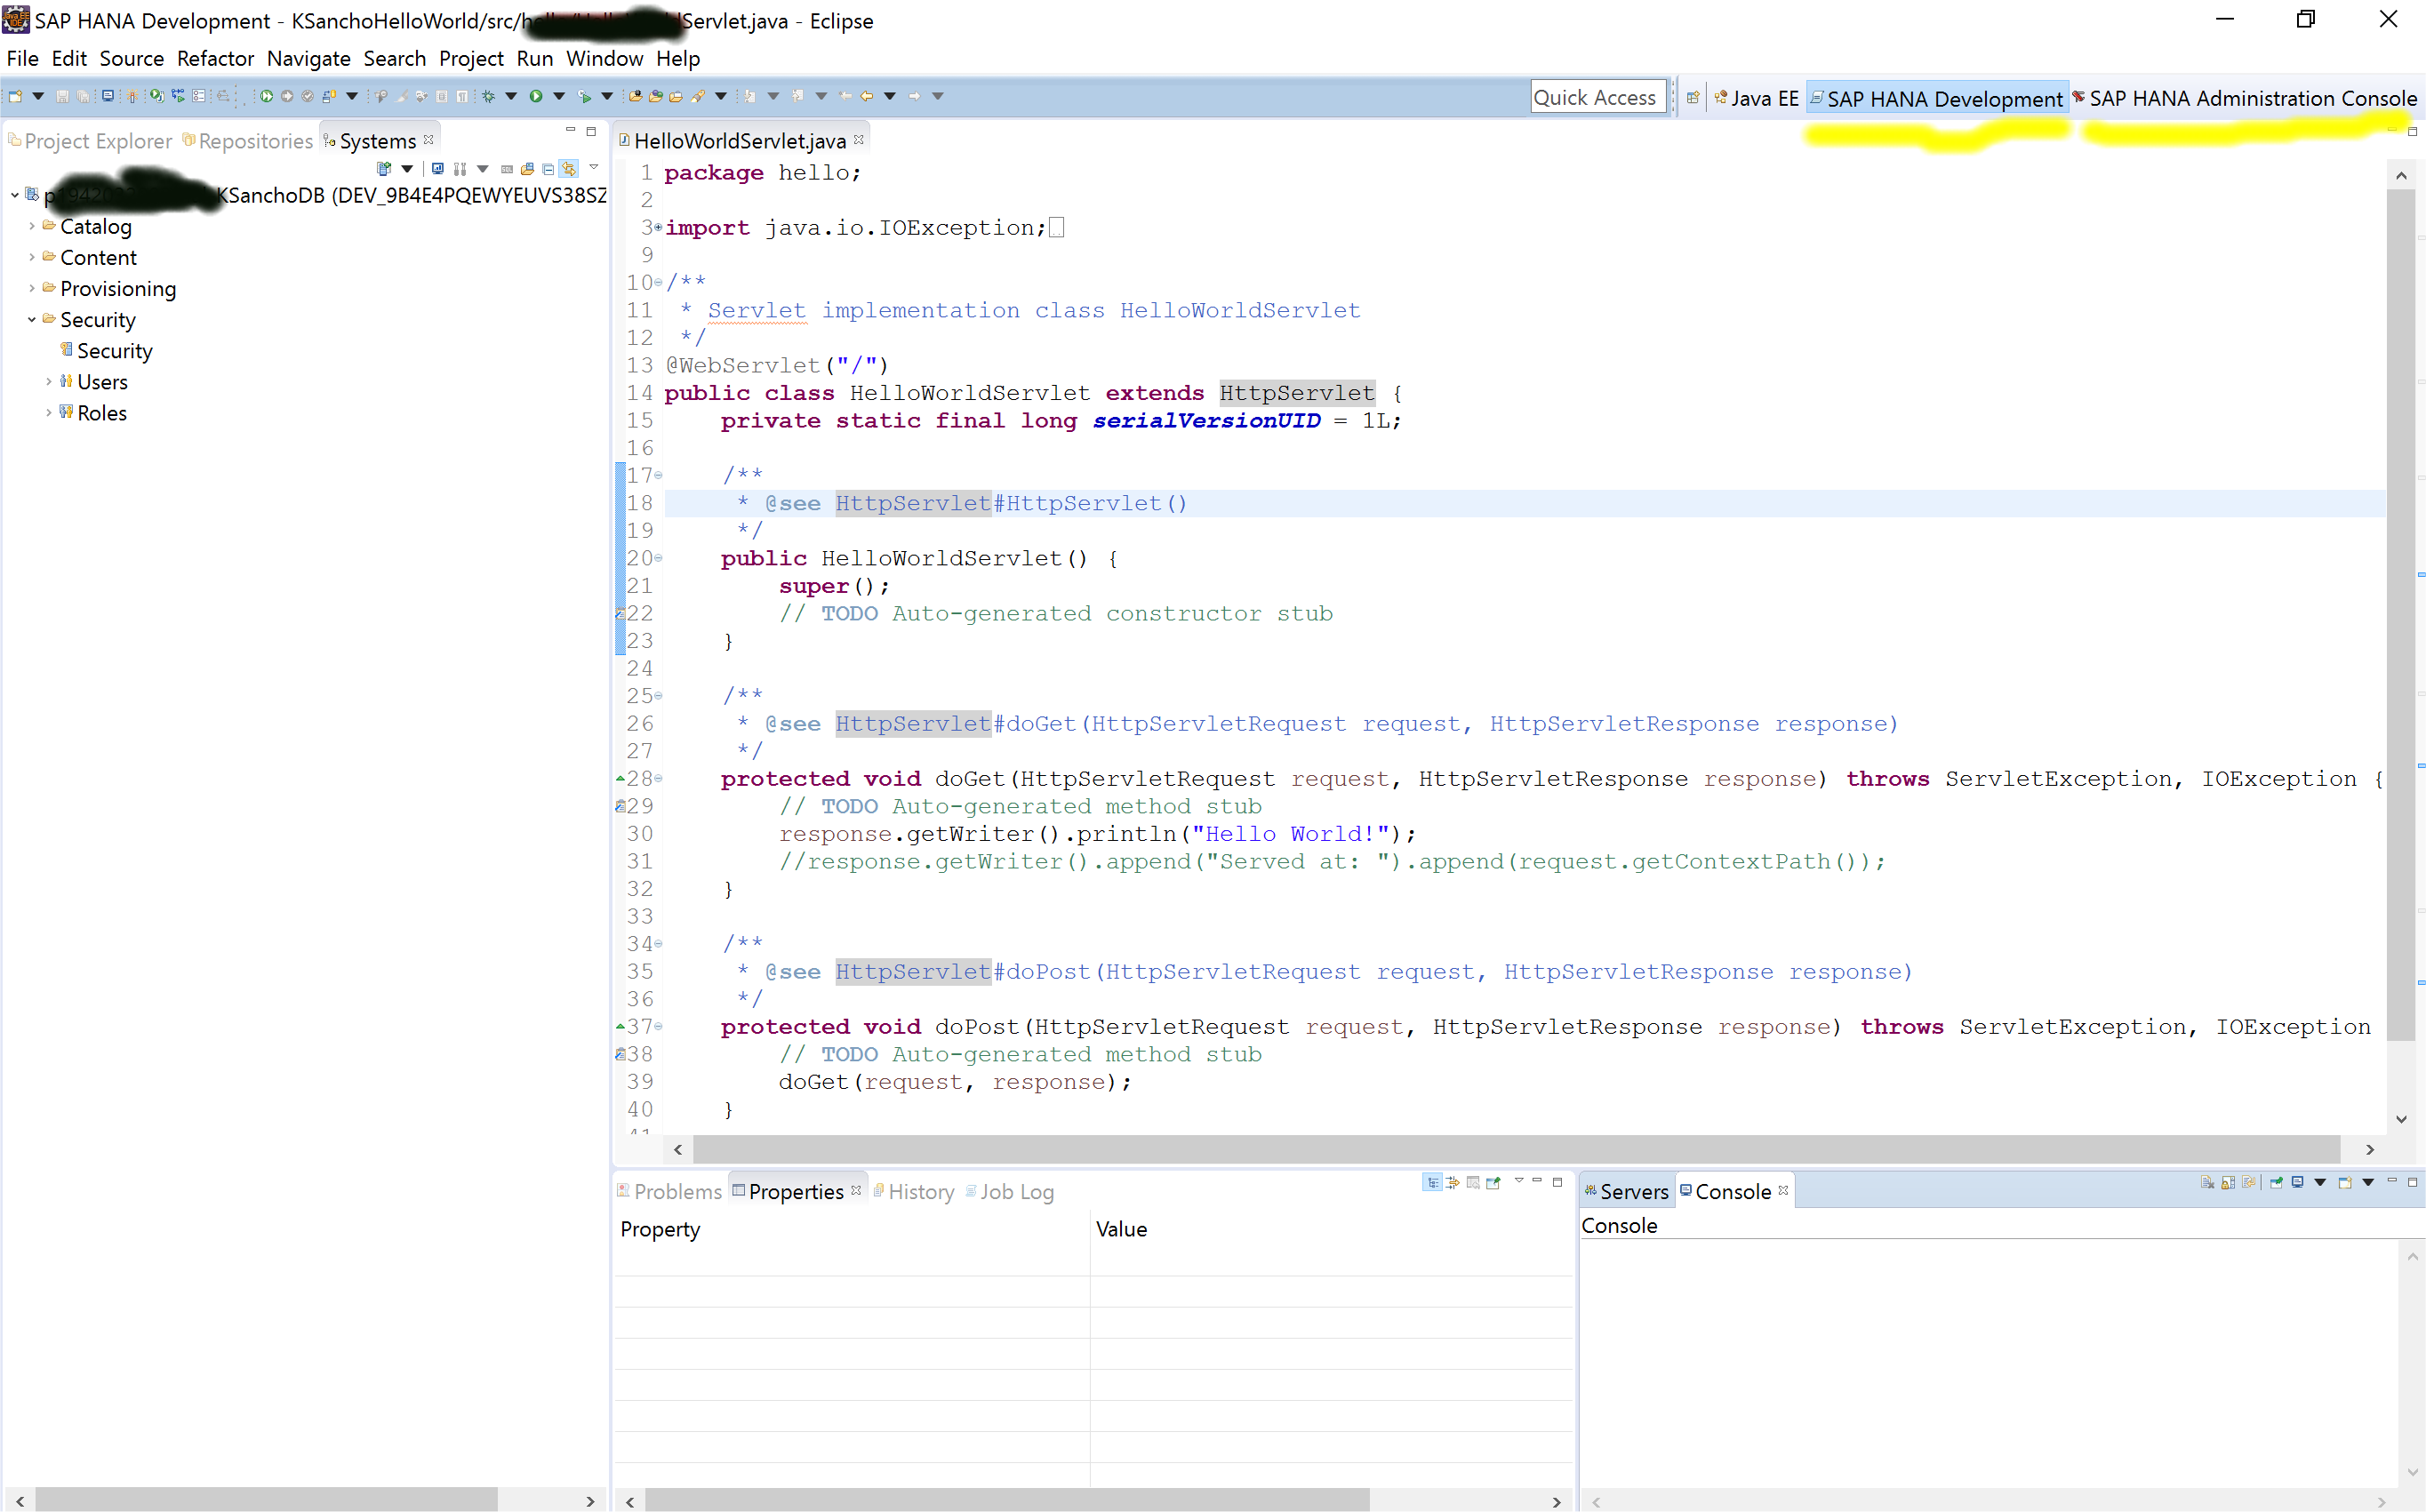Click the wand icon in main toolbar
The height and width of the screenshot is (1512, 2426).
132,96
